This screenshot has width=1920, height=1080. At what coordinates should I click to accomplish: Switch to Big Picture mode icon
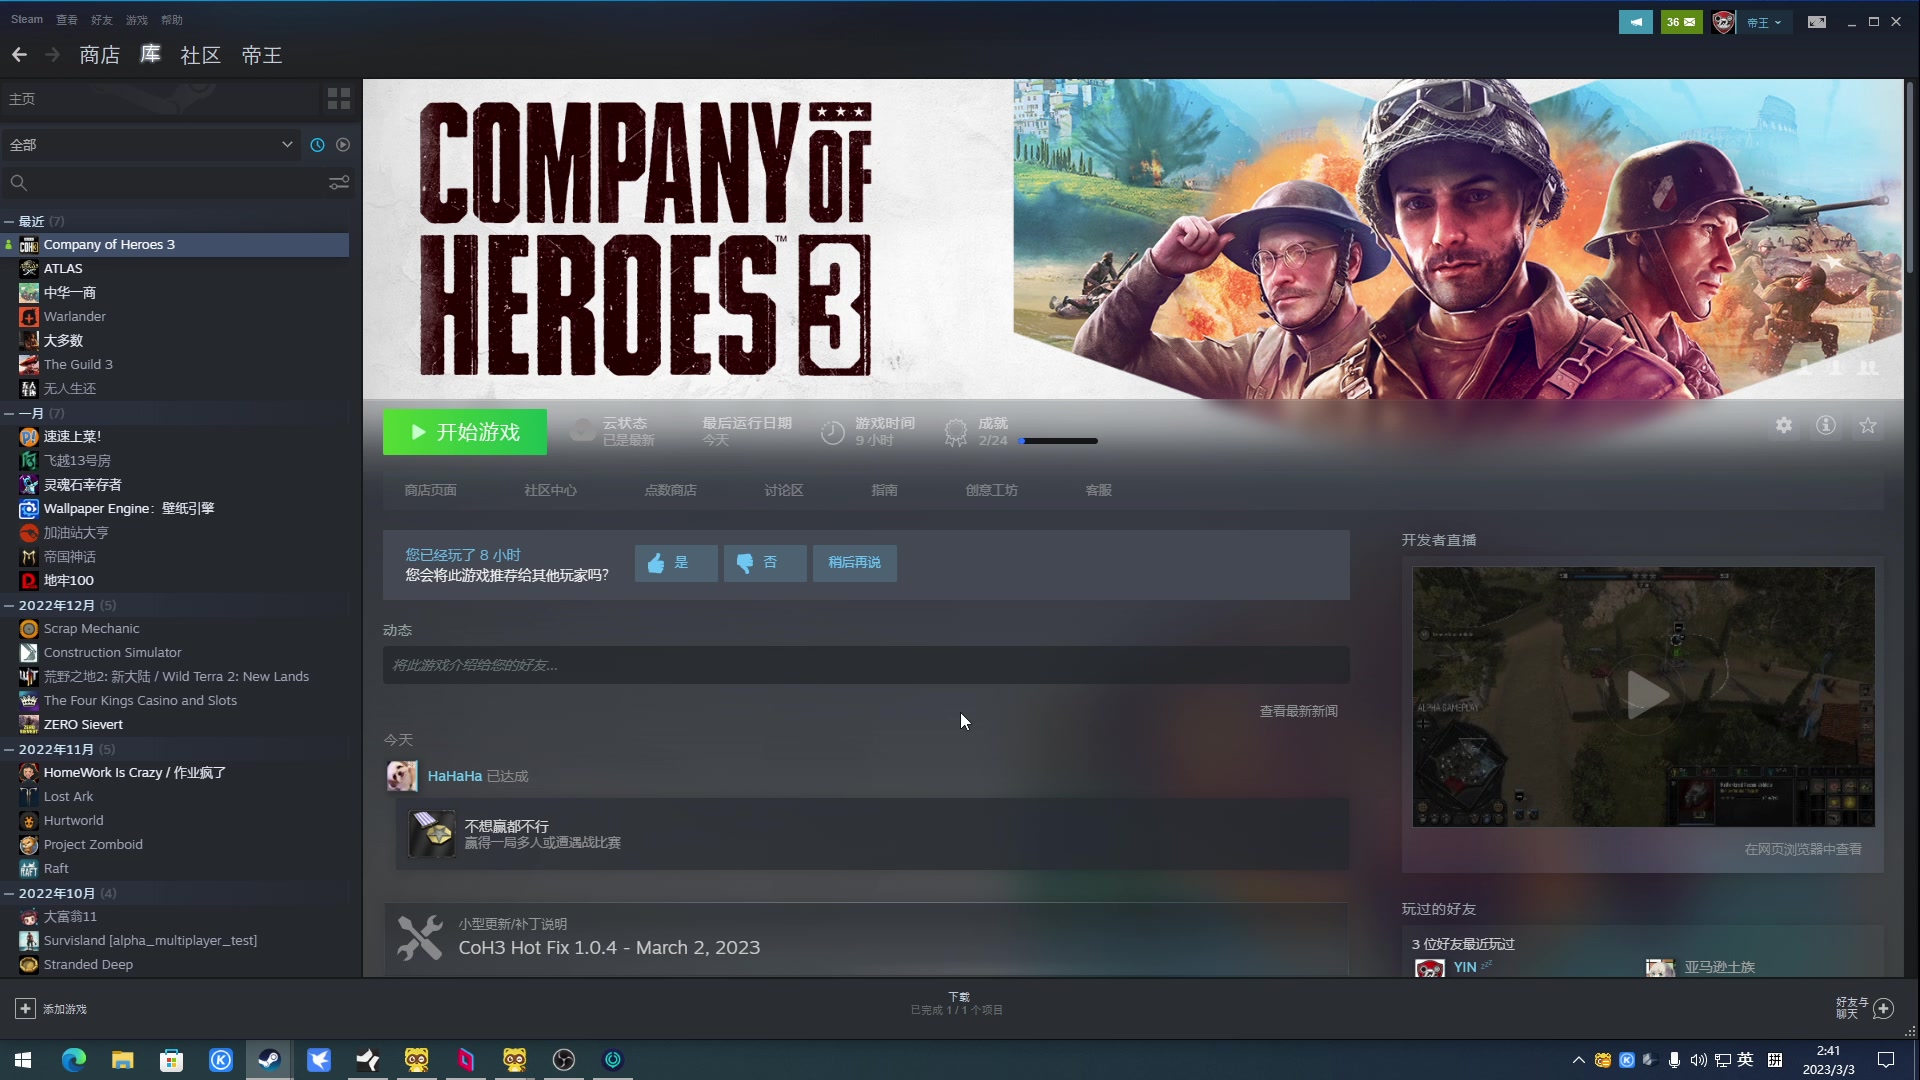point(1817,22)
